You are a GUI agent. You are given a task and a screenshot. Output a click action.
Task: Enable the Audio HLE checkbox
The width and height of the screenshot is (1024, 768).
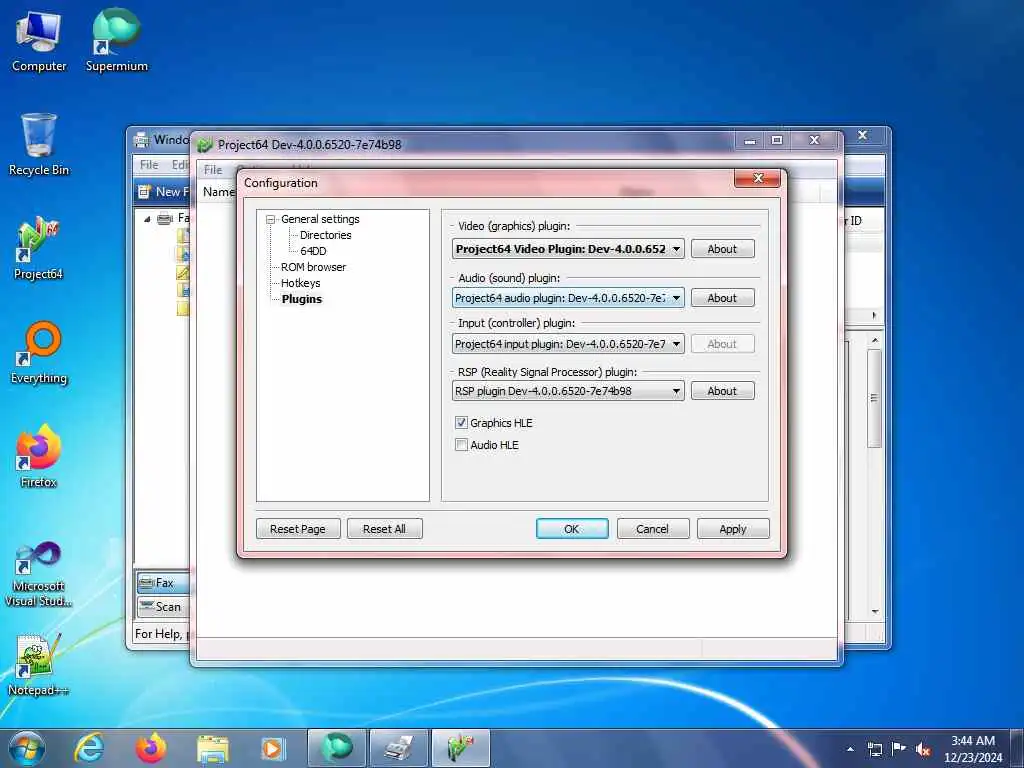(x=461, y=445)
